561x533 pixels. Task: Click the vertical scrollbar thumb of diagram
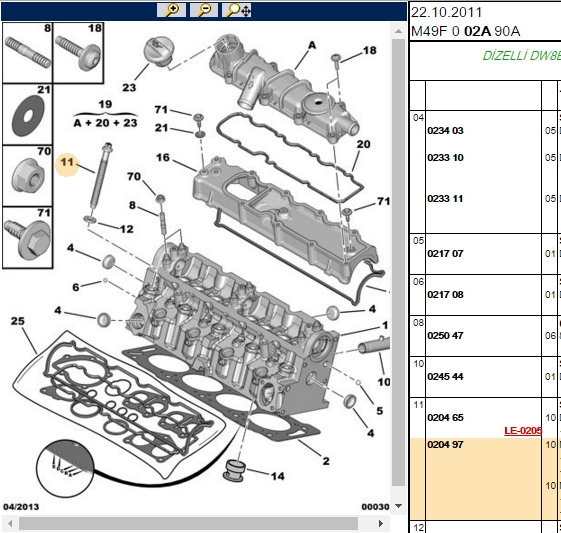(x=398, y=262)
